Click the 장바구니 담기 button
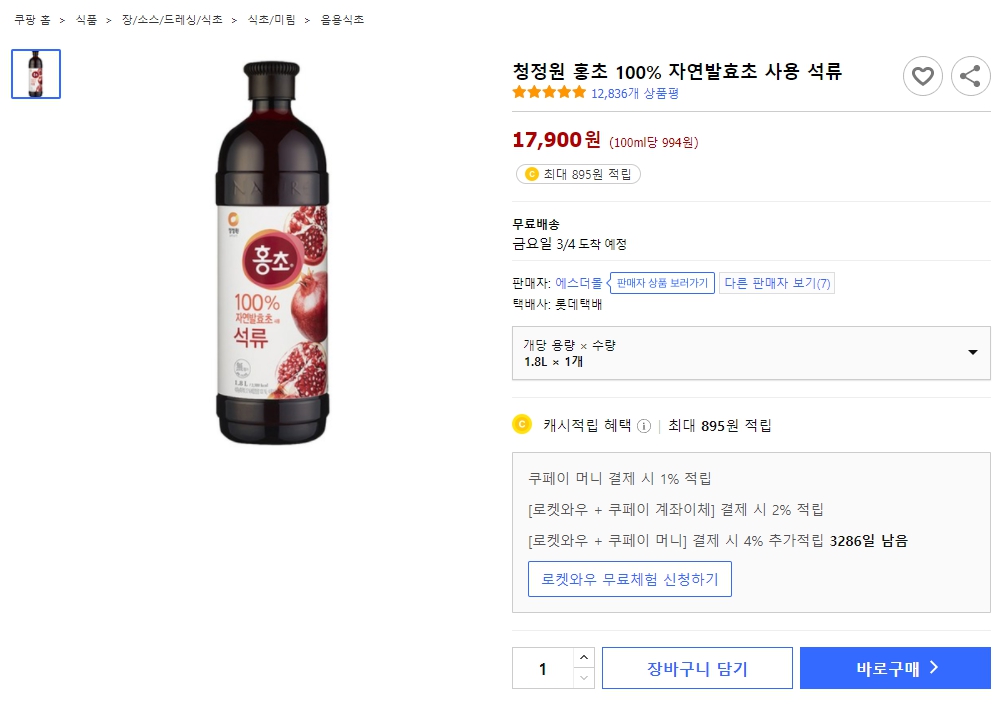 click(x=696, y=667)
